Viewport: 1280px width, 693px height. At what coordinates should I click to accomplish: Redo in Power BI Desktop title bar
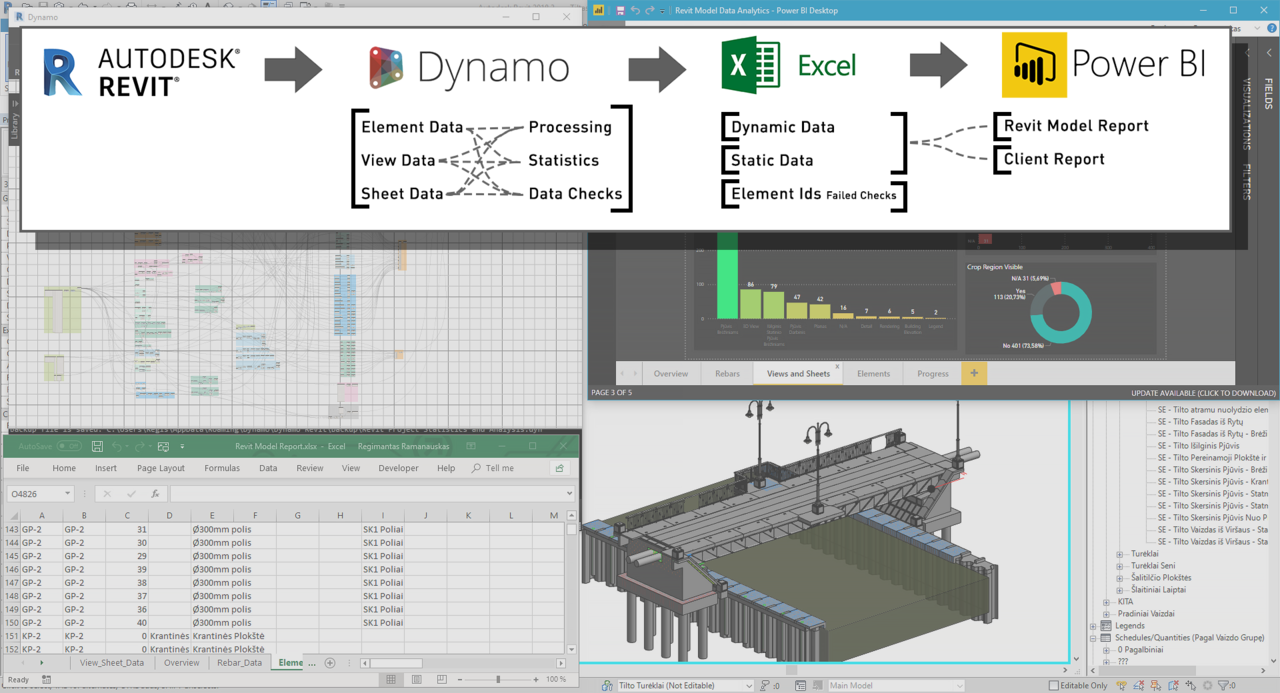(650, 10)
